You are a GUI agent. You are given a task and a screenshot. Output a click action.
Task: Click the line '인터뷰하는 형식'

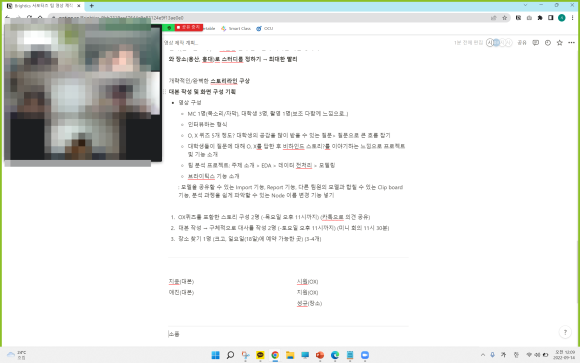(x=207, y=124)
